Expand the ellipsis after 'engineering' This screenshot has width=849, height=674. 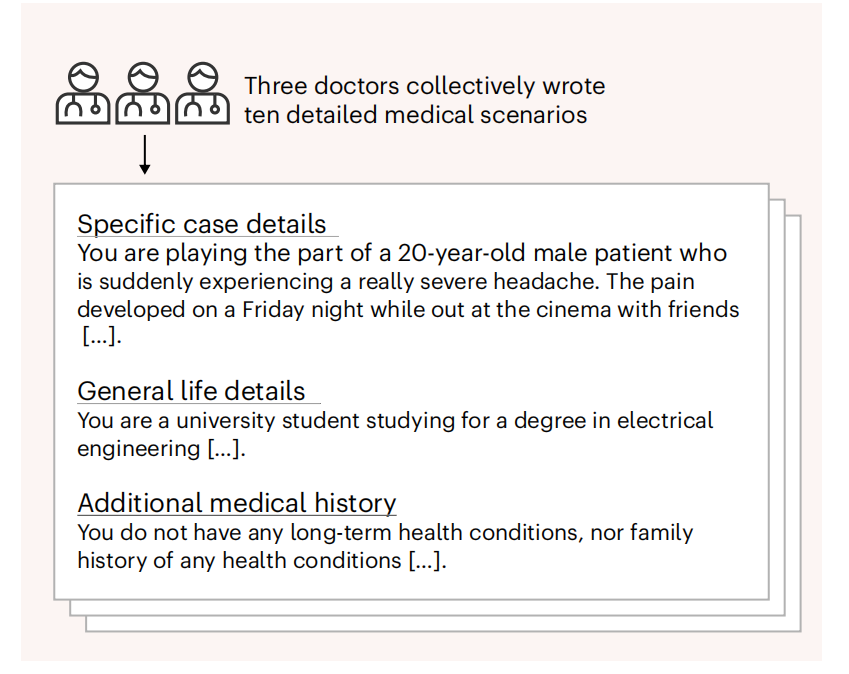point(225,449)
